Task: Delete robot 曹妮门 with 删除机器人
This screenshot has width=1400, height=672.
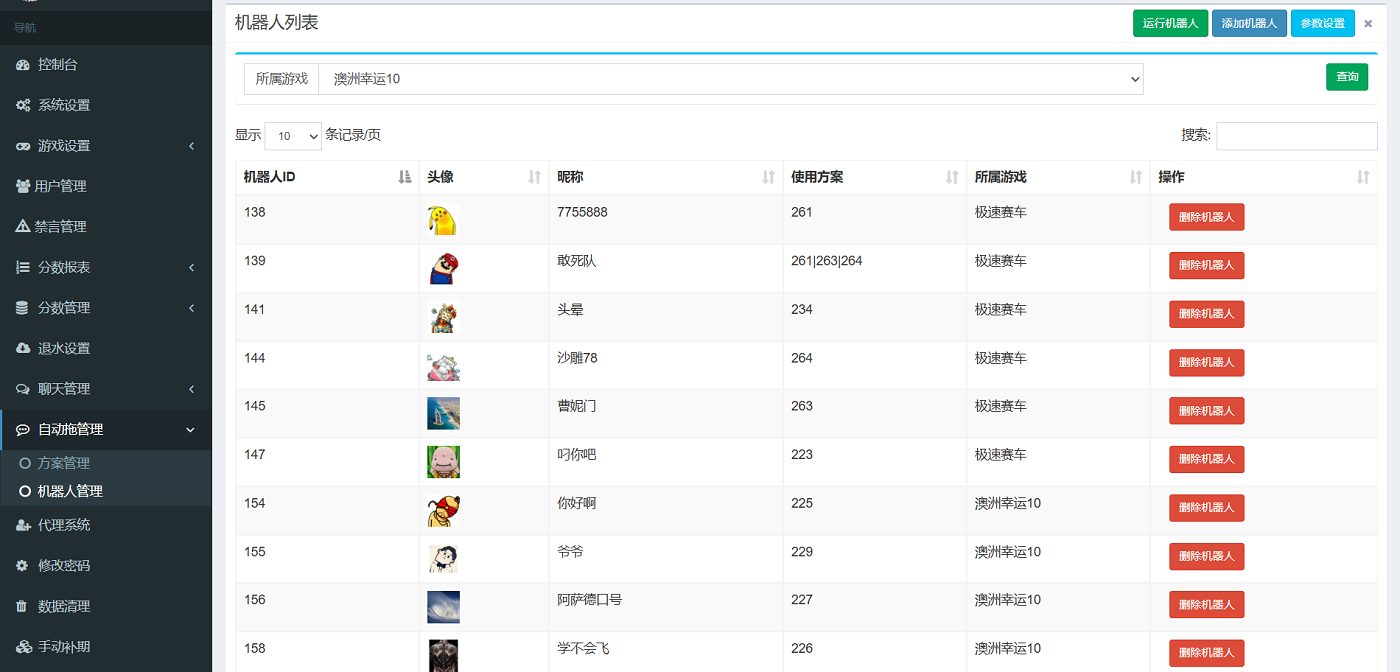Action: 1206,411
